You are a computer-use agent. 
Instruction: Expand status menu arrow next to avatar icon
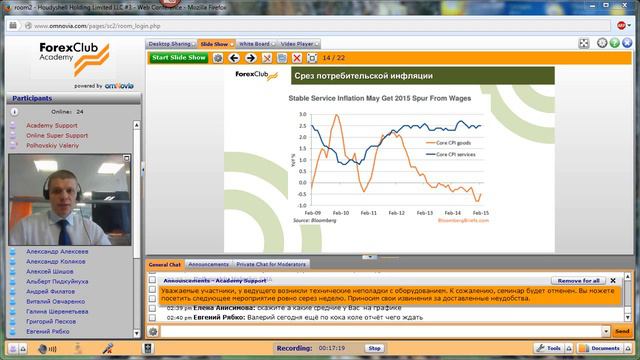point(23,349)
